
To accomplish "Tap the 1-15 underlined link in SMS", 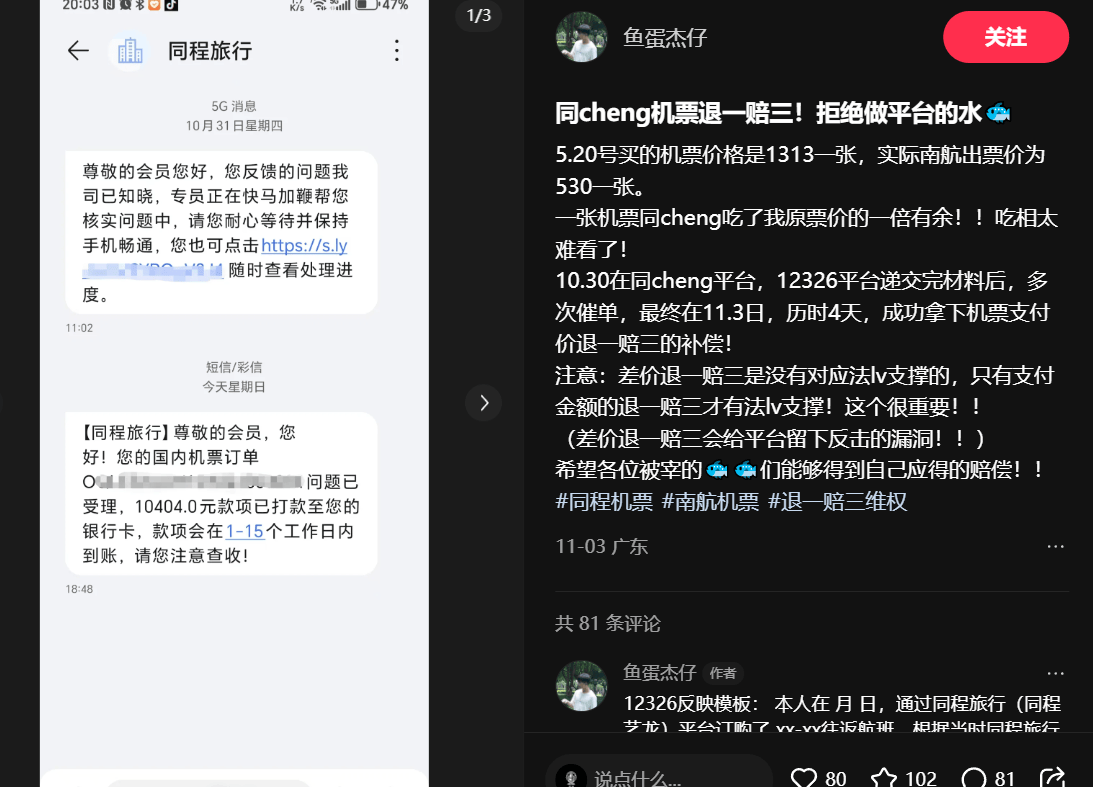I will [x=245, y=531].
